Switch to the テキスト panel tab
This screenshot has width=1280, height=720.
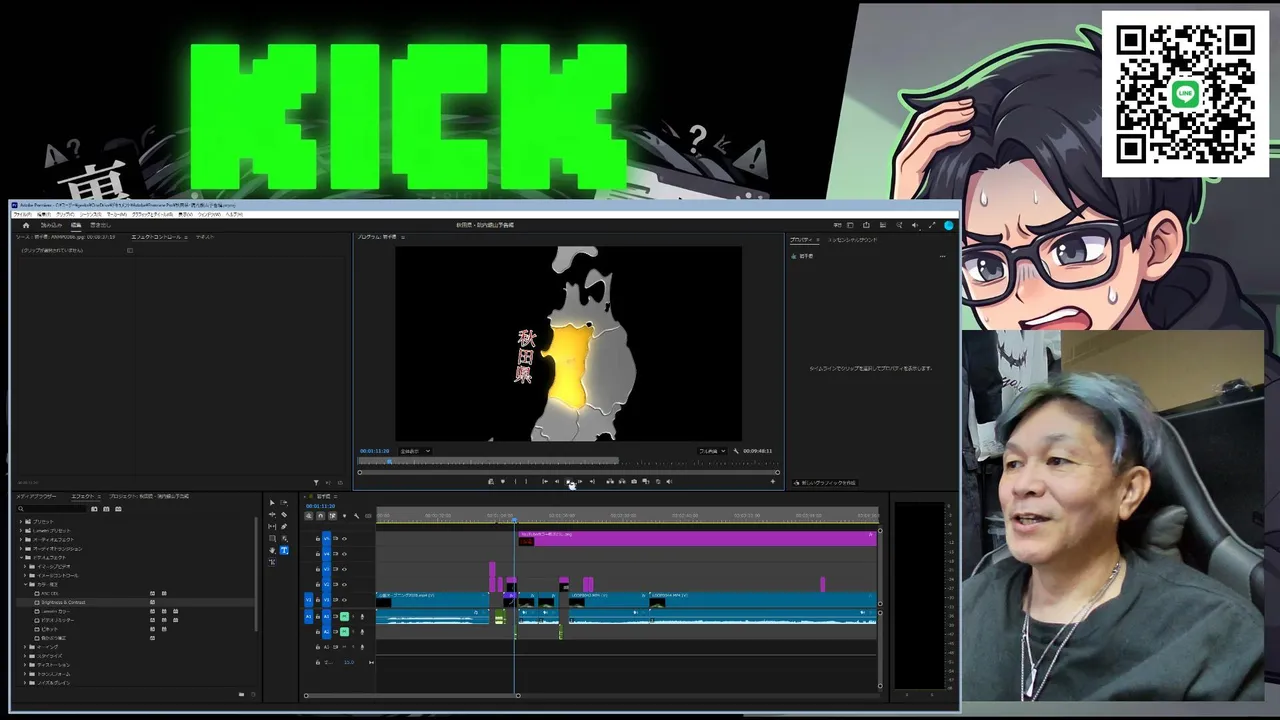[205, 237]
